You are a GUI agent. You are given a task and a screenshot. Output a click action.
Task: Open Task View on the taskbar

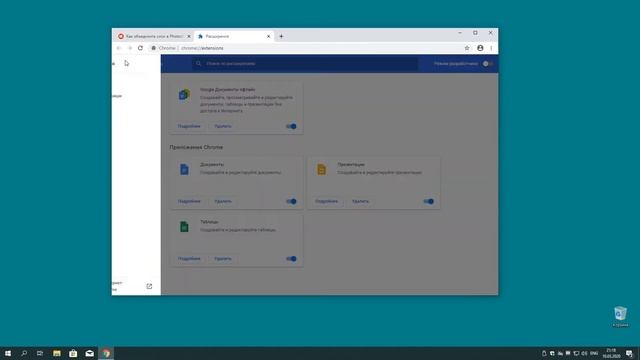[40, 353]
